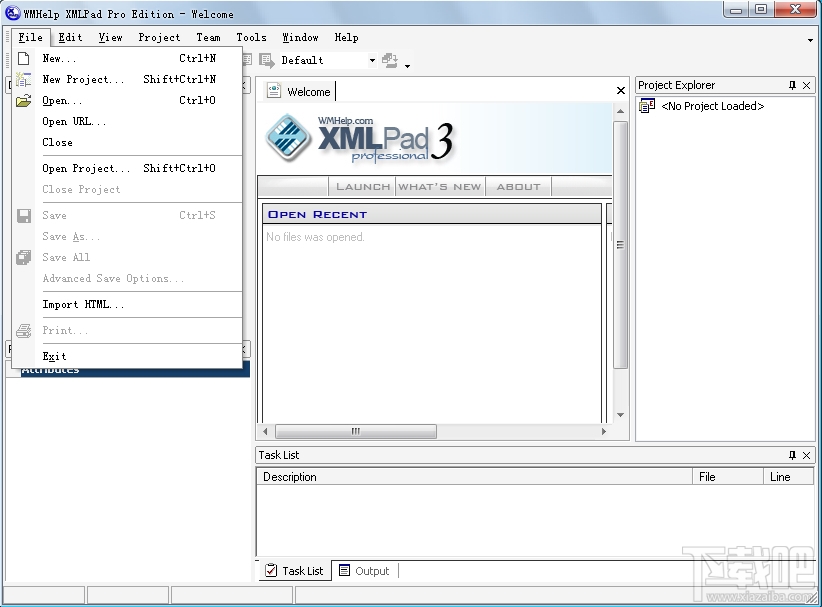The height and width of the screenshot is (607, 822).
Task: Expand the toolbar options arrow after layout icon
Action: (x=407, y=66)
